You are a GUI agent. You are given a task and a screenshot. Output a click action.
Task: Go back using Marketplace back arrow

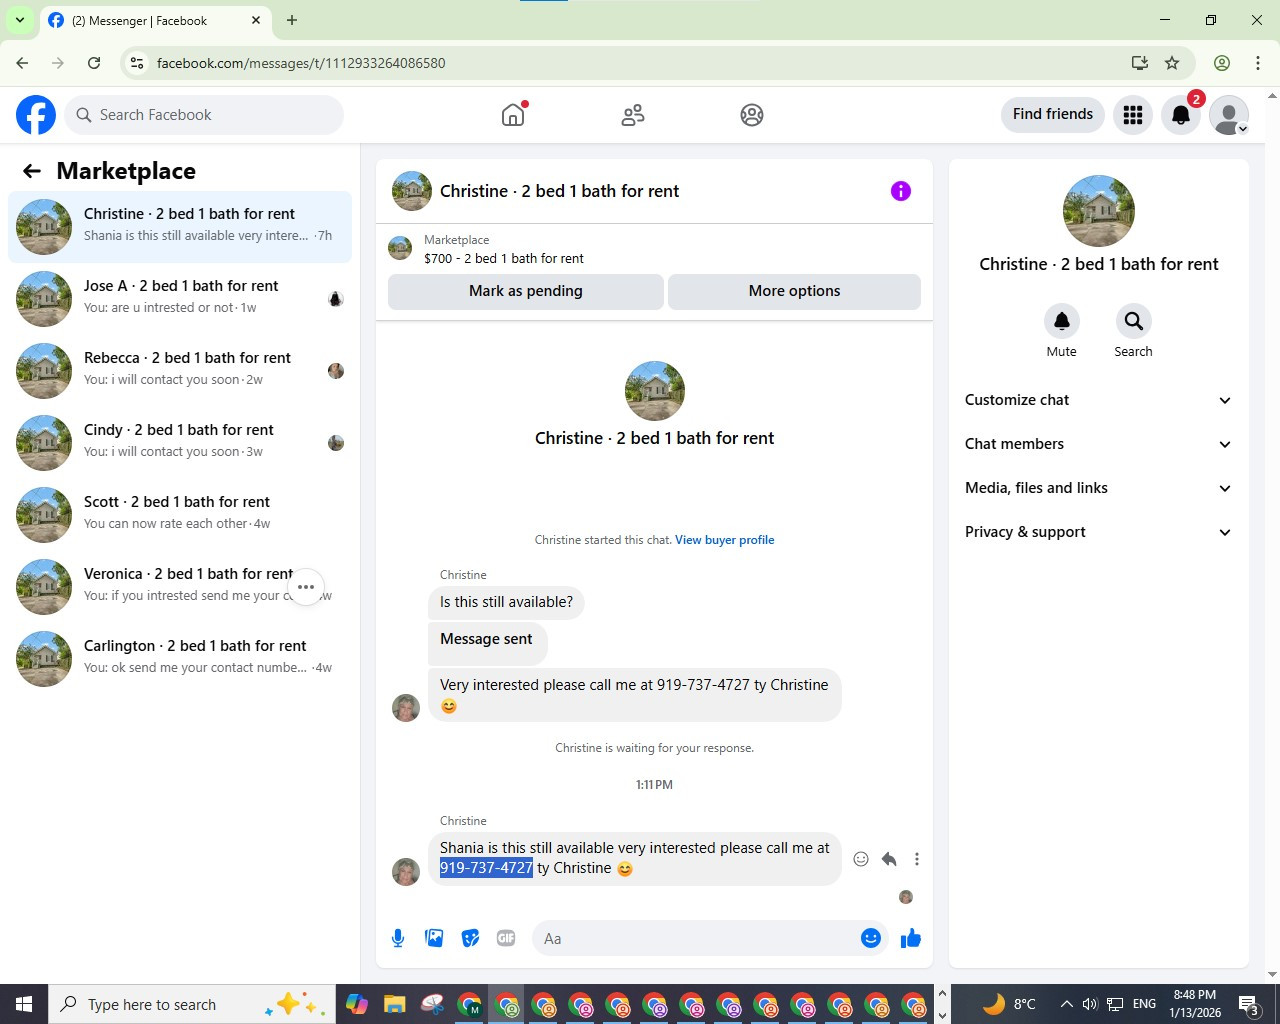[x=32, y=171]
